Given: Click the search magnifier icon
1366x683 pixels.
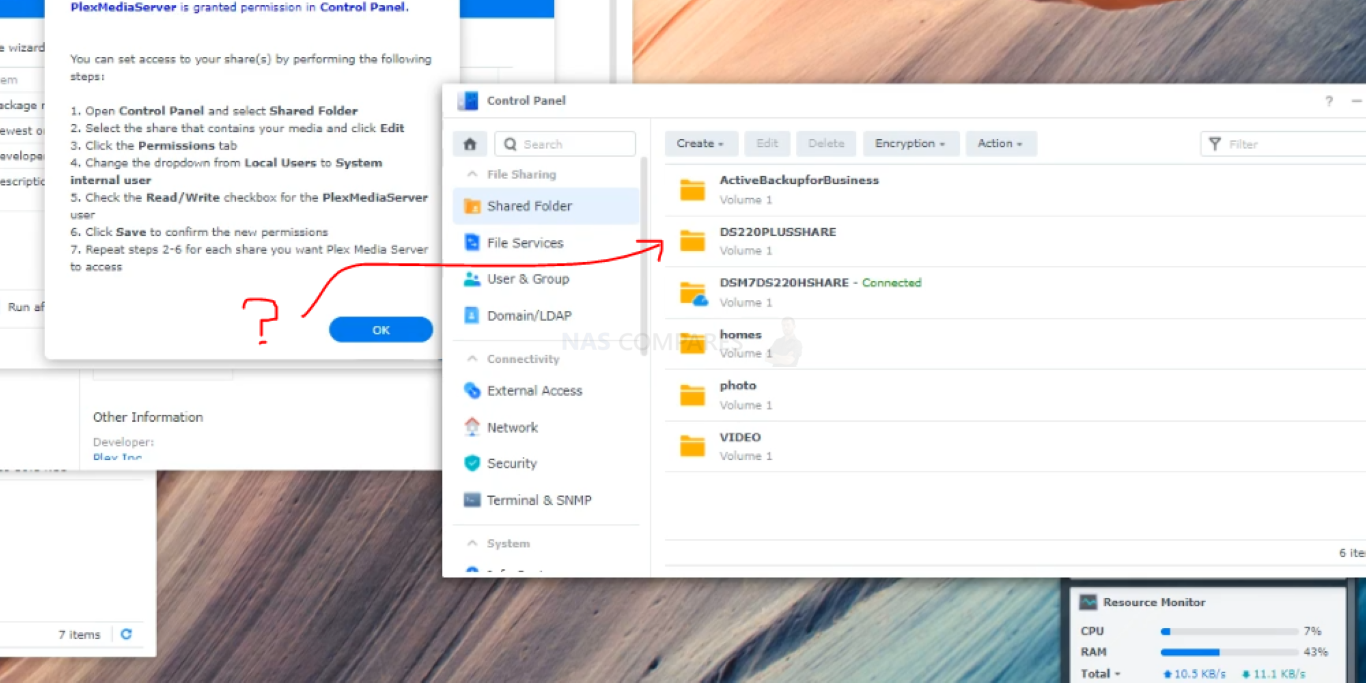Looking at the screenshot, I should [x=510, y=144].
